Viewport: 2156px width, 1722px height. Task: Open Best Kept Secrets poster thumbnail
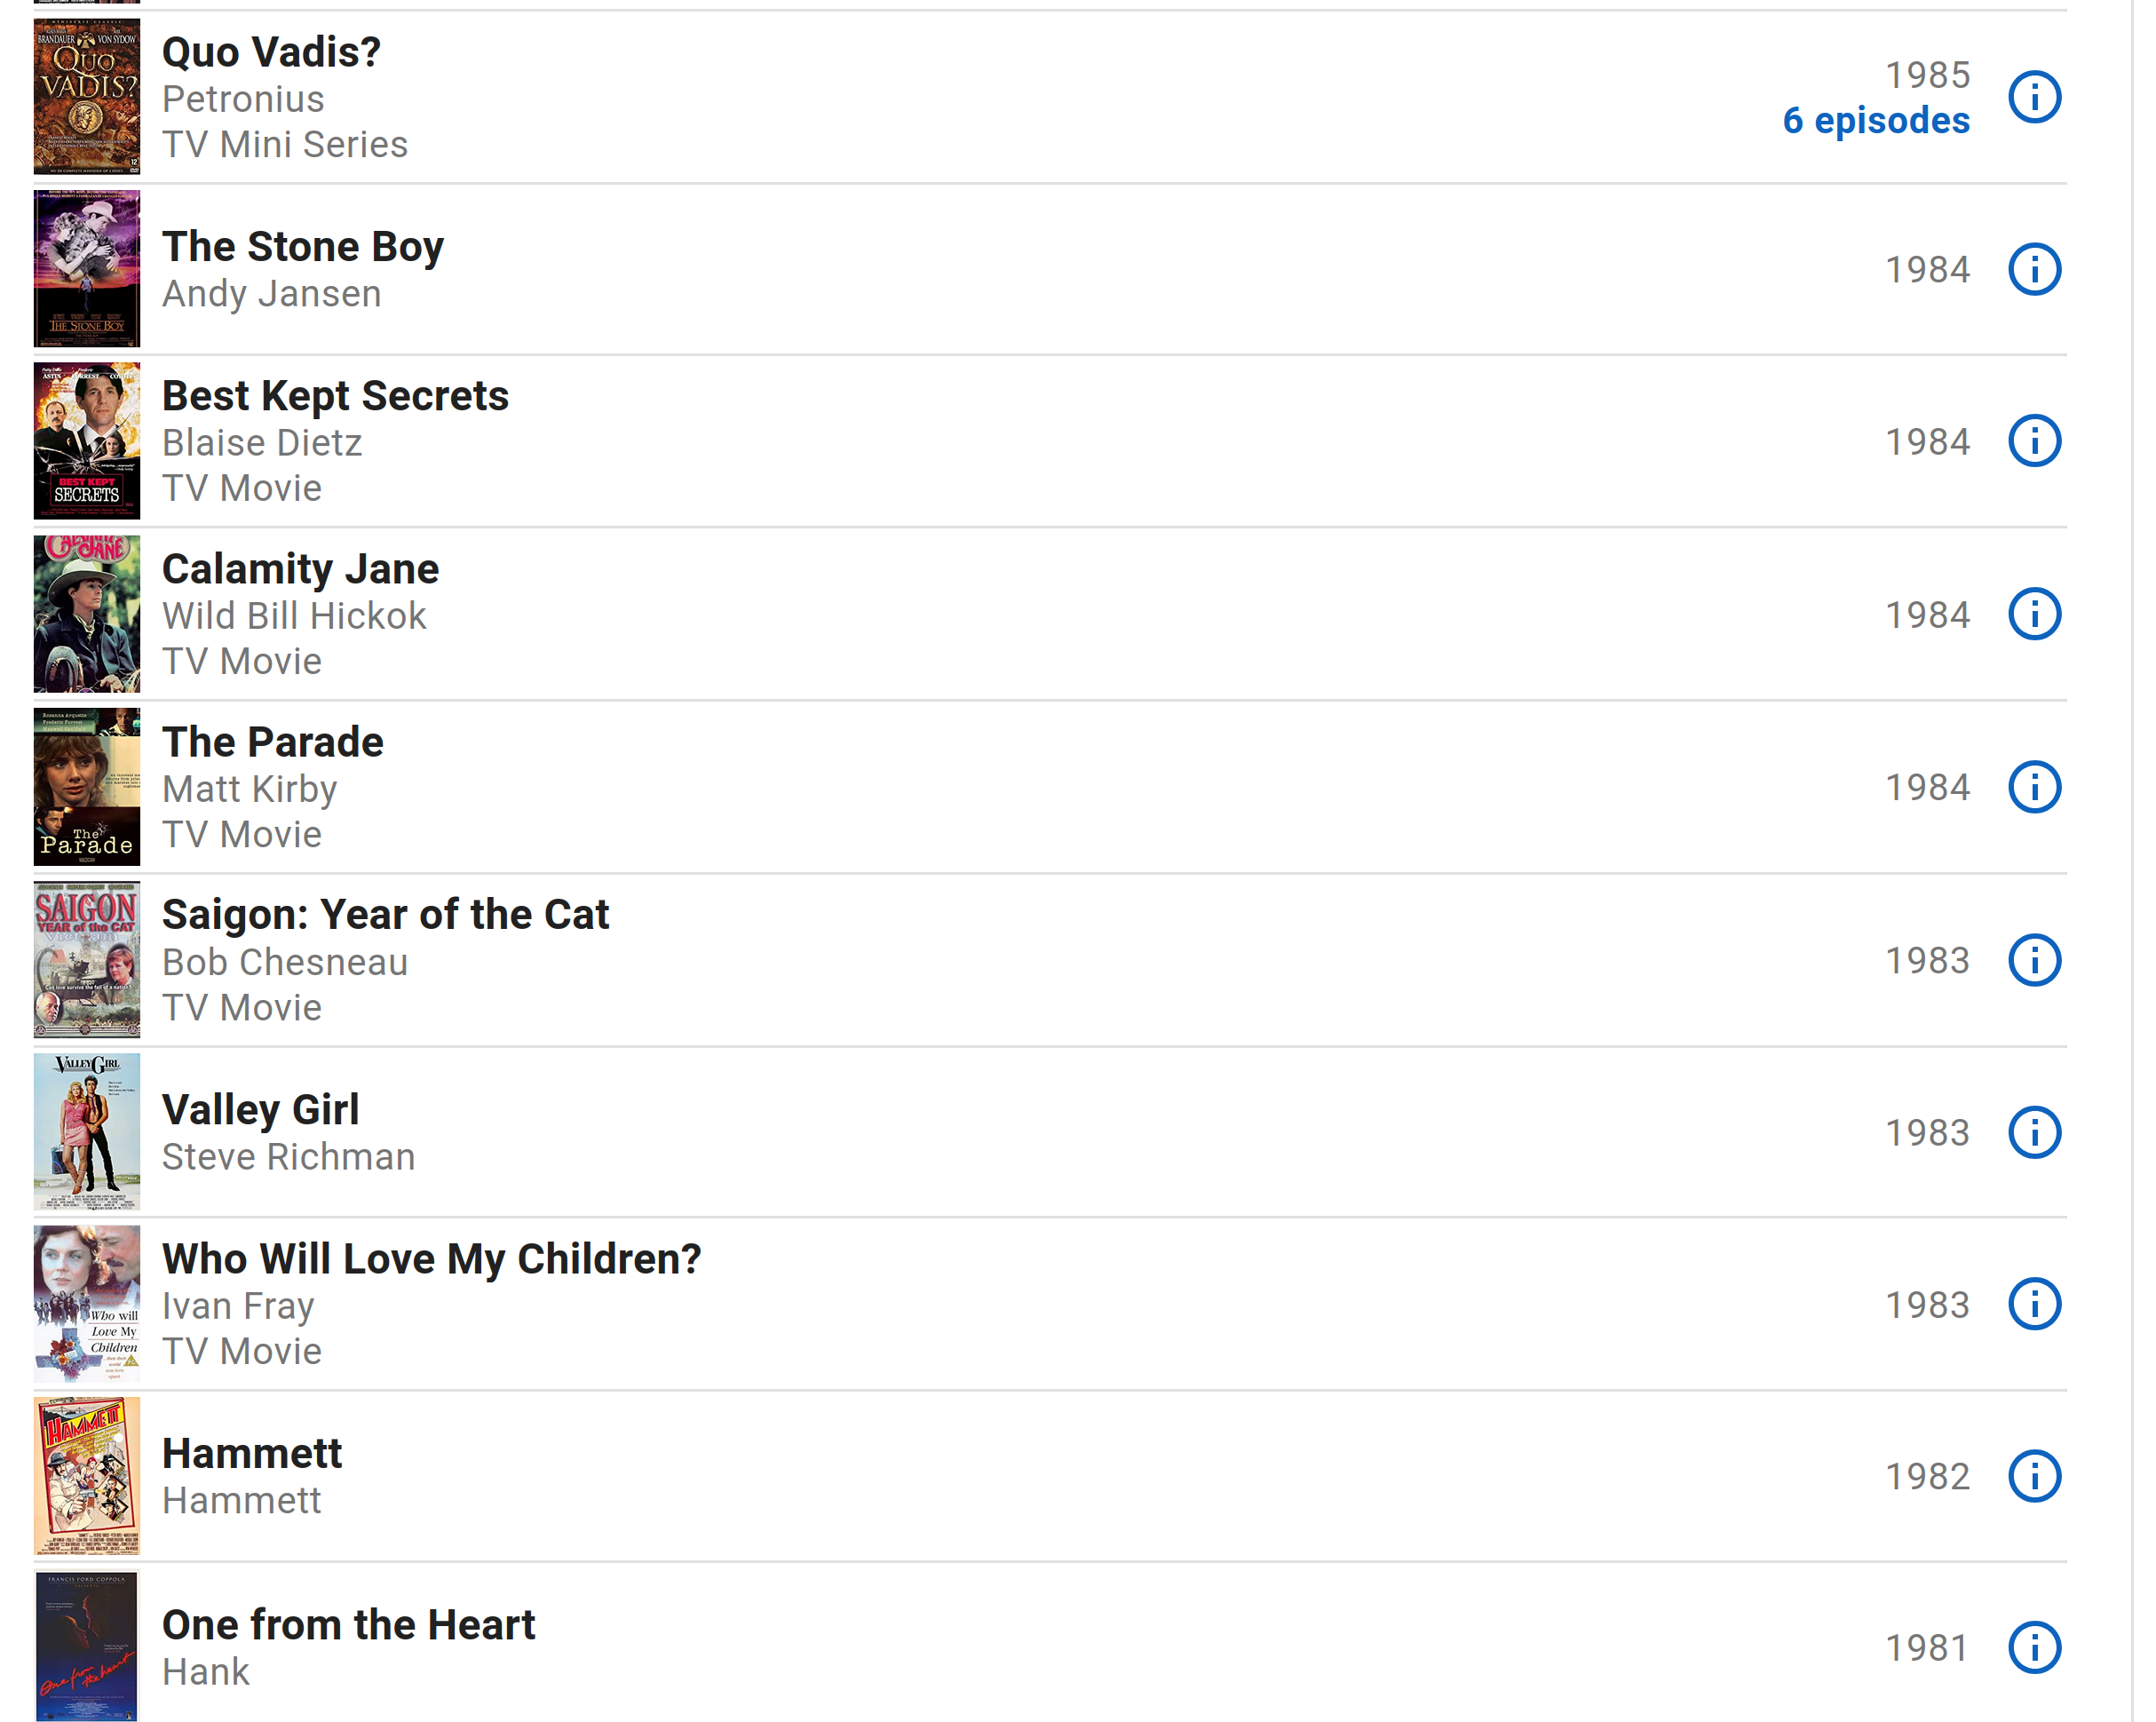pyautogui.click(x=87, y=441)
